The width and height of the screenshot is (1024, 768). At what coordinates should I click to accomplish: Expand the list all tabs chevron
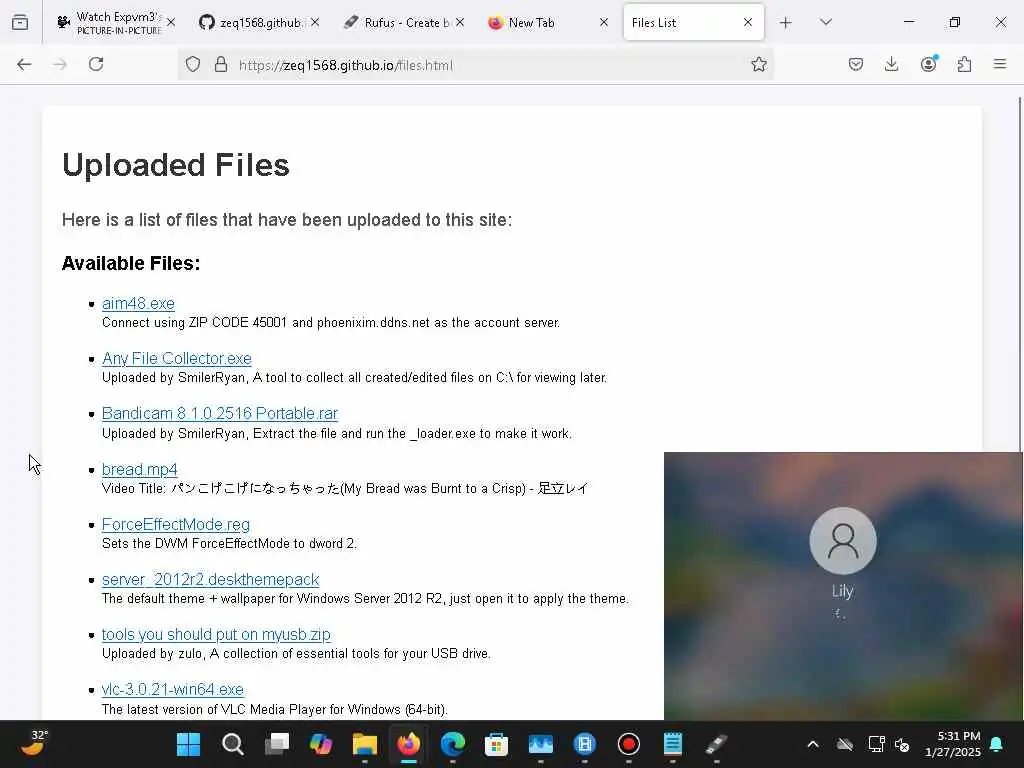pos(825,22)
